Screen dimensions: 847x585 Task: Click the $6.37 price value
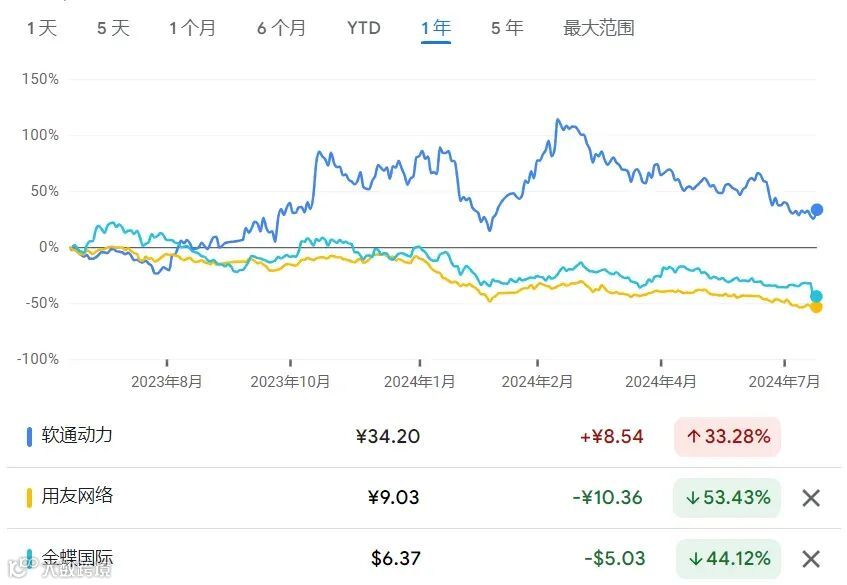(395, 559)
